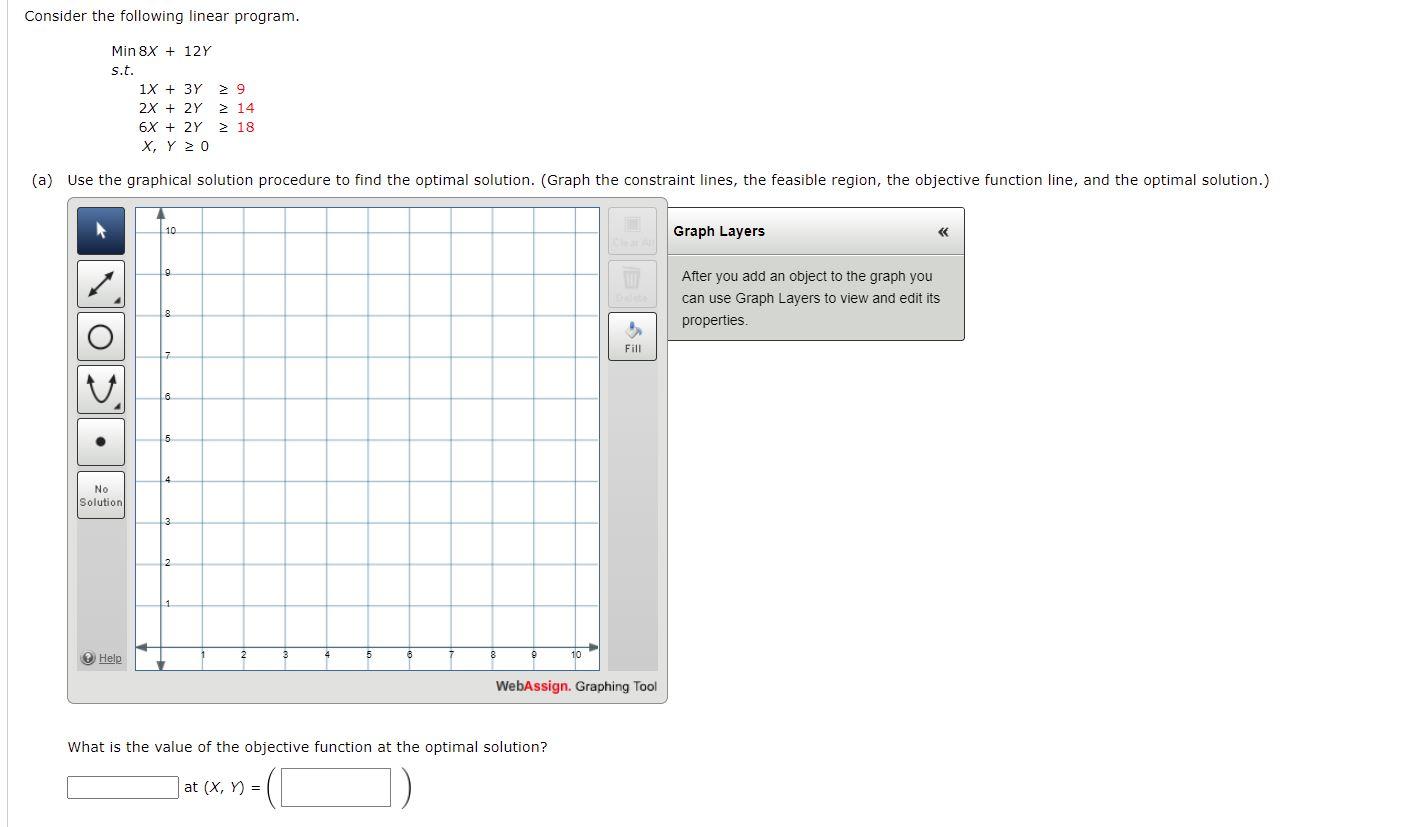Click inside the graphing canvas grid
This screenshot has width=1406, height=827.
[x=370, y=430]
